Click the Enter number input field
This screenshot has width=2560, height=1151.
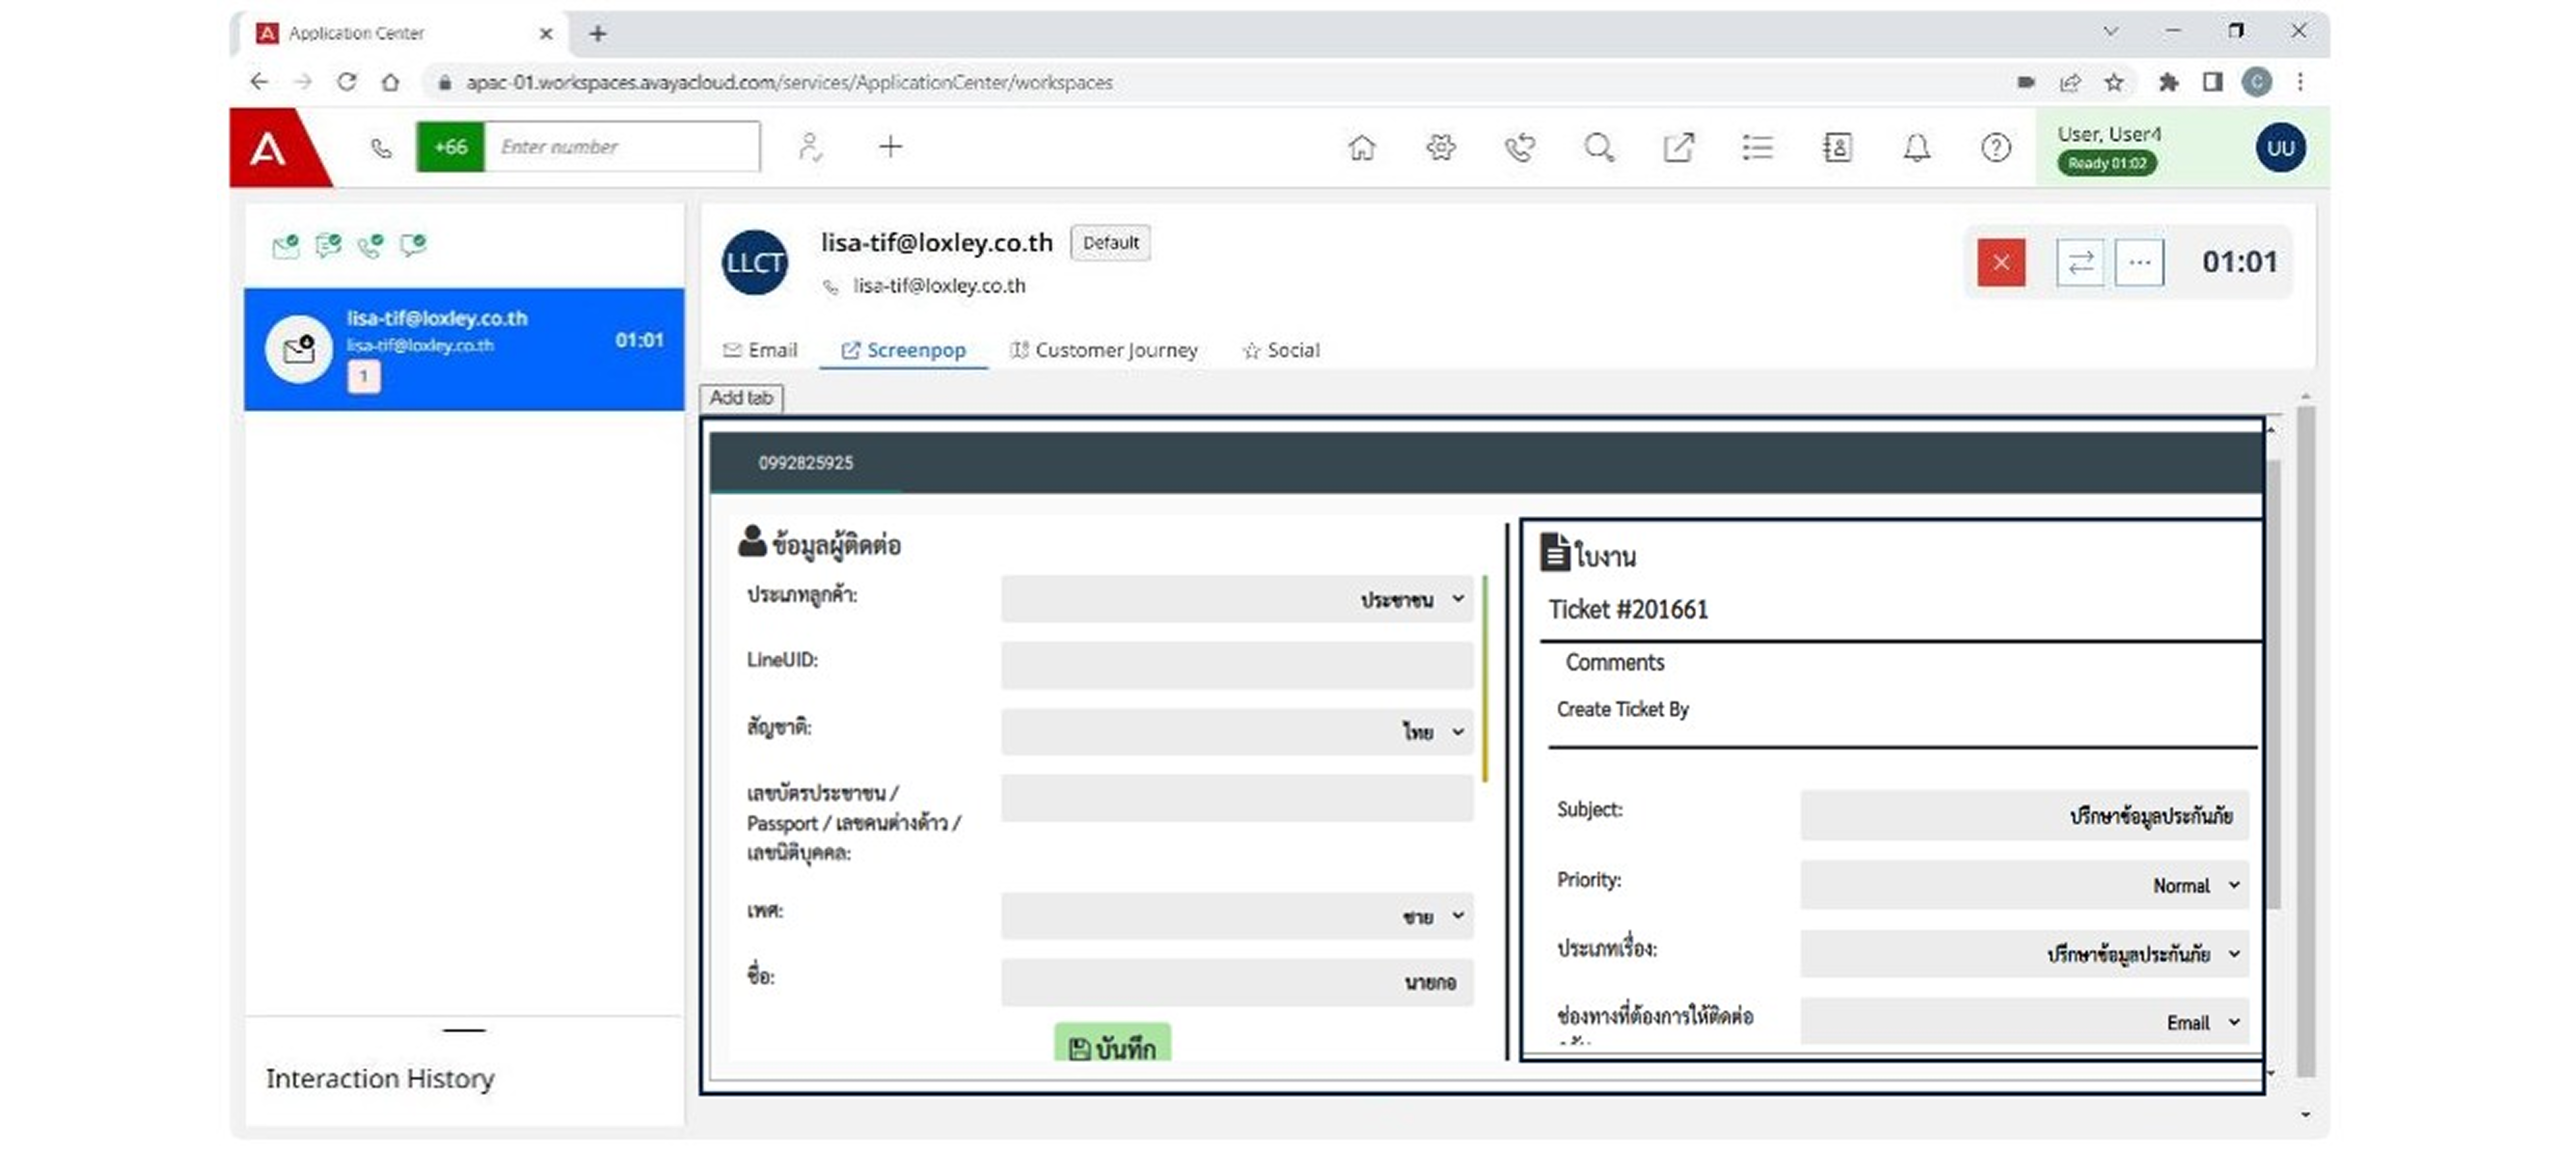point(621,147)
